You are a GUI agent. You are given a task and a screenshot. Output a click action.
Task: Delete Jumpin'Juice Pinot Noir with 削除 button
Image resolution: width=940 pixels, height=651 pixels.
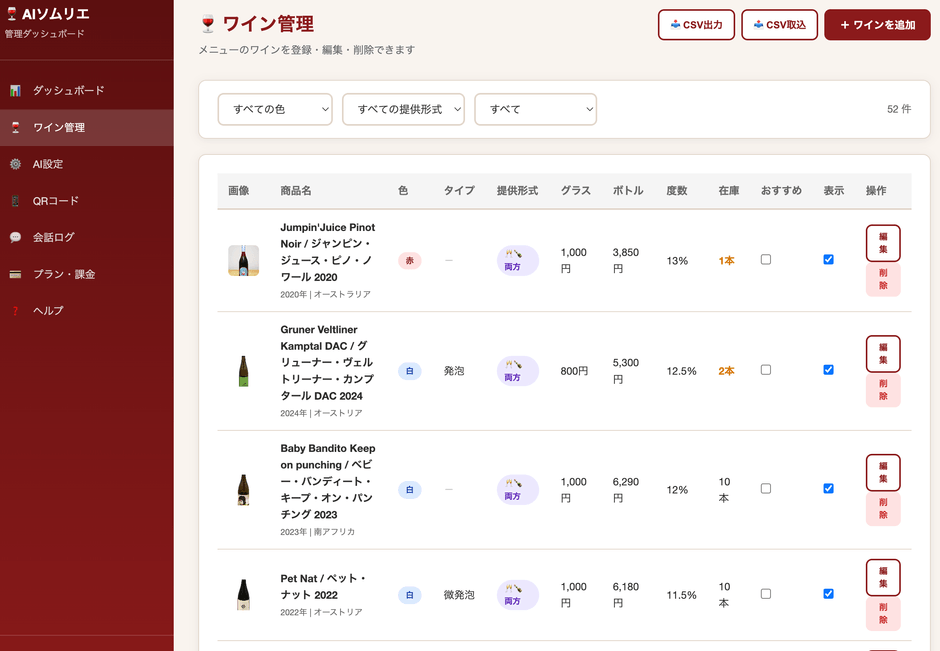(883, 279)
